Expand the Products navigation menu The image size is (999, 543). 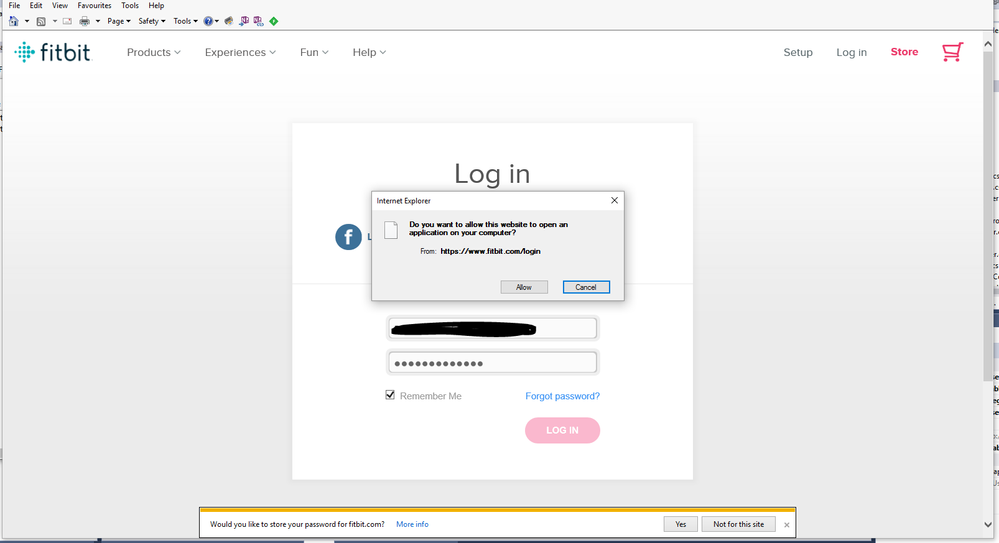[x=154, y=52]
